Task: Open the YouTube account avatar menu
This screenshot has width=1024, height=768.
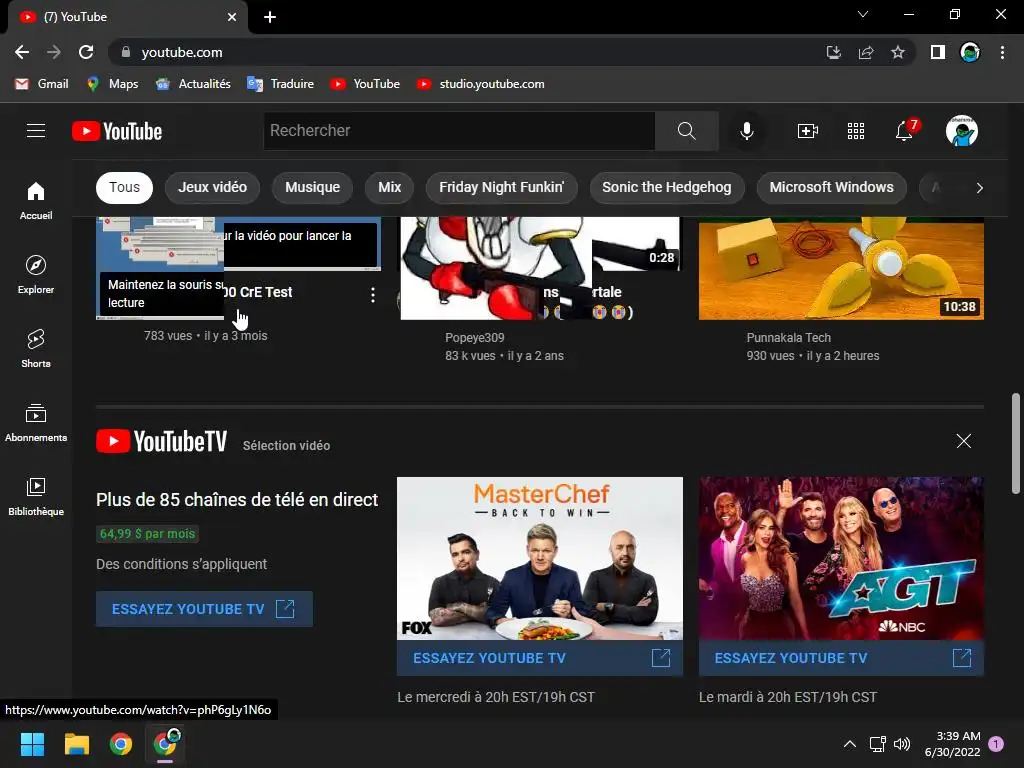Action: tap(962, 131)
